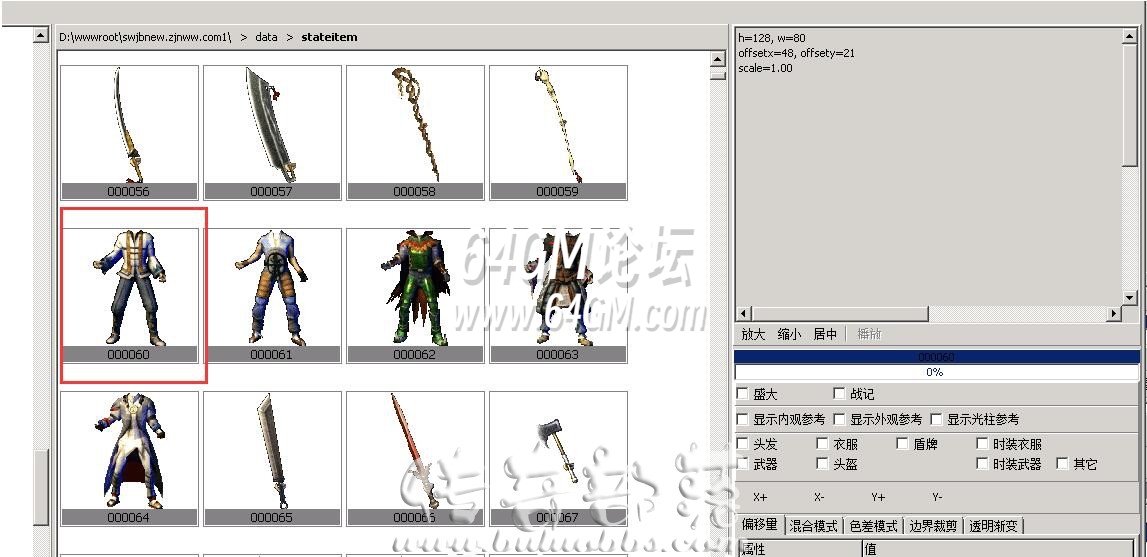
Task: Check the 时装武器 checkbox
Action: [x=982, y=463]
